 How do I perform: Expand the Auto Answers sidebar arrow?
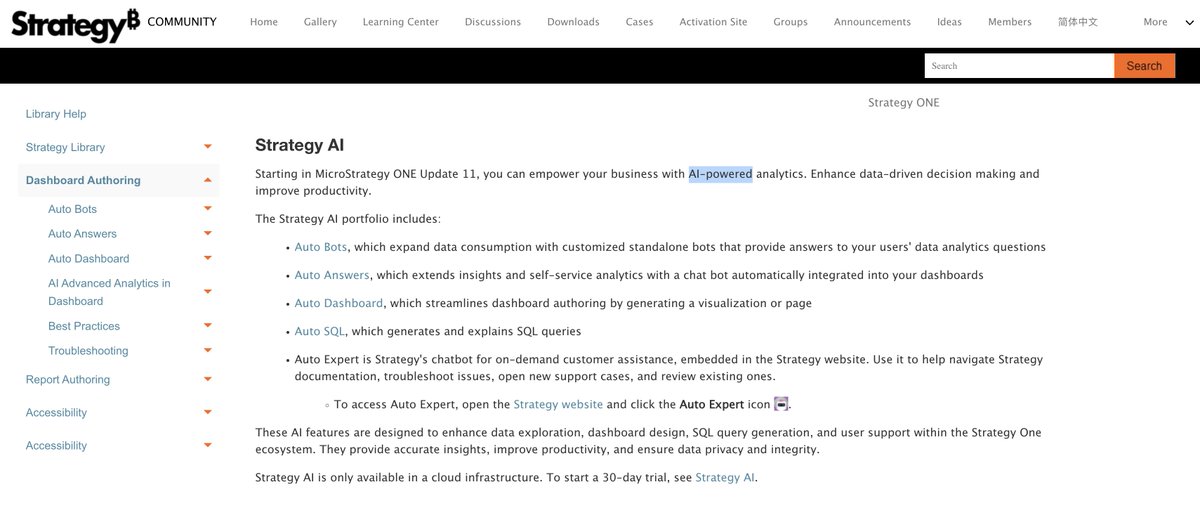(208, 234)
